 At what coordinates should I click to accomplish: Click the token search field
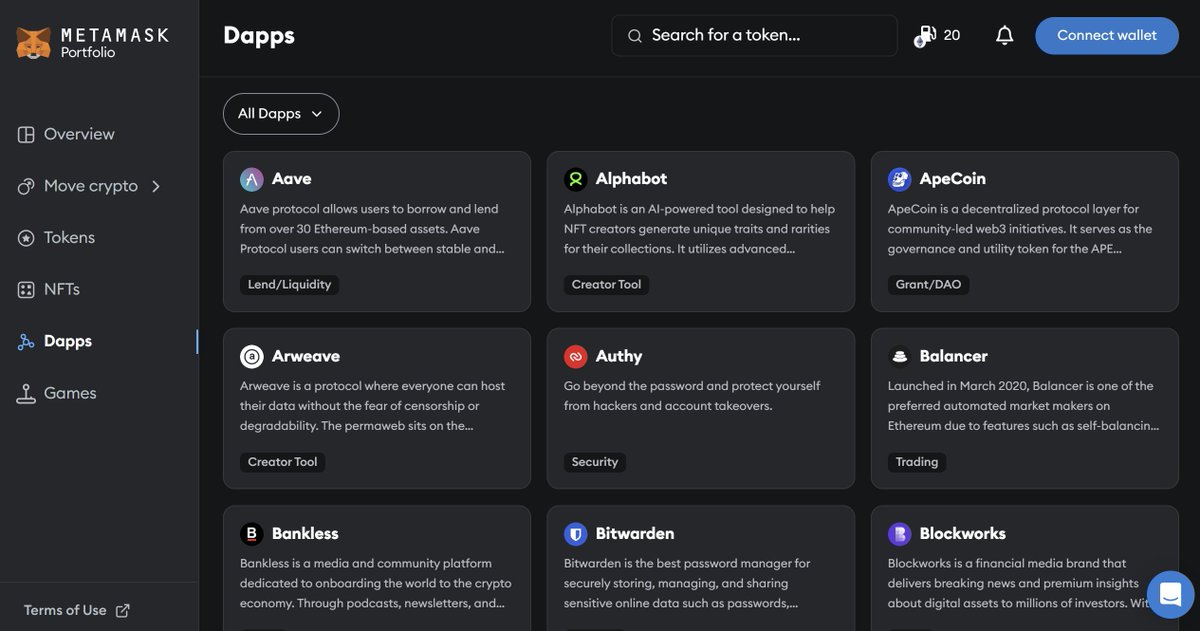coord(754,35)
